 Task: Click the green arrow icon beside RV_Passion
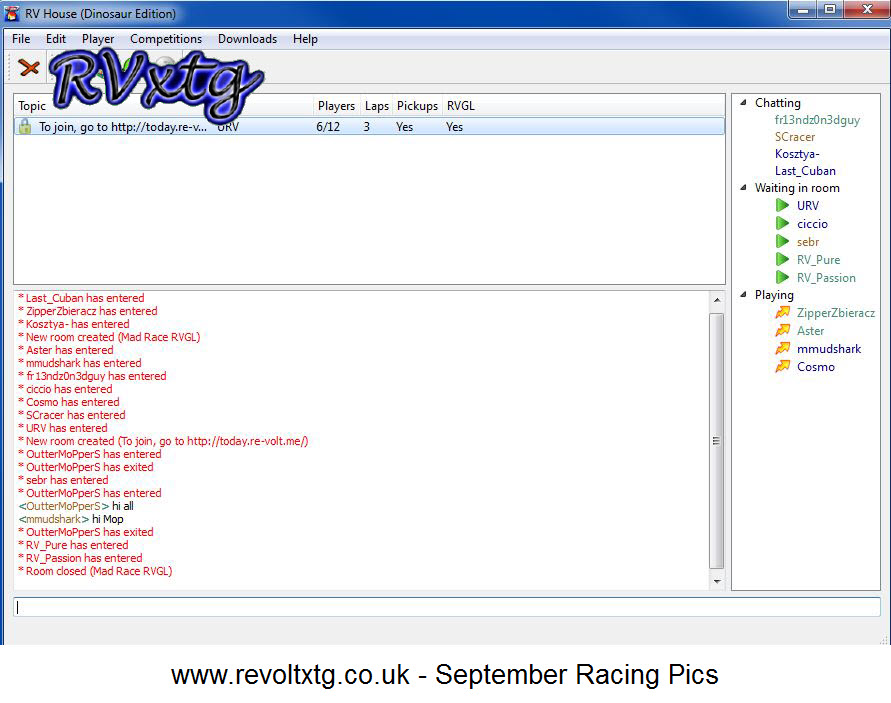pos(782,278)
